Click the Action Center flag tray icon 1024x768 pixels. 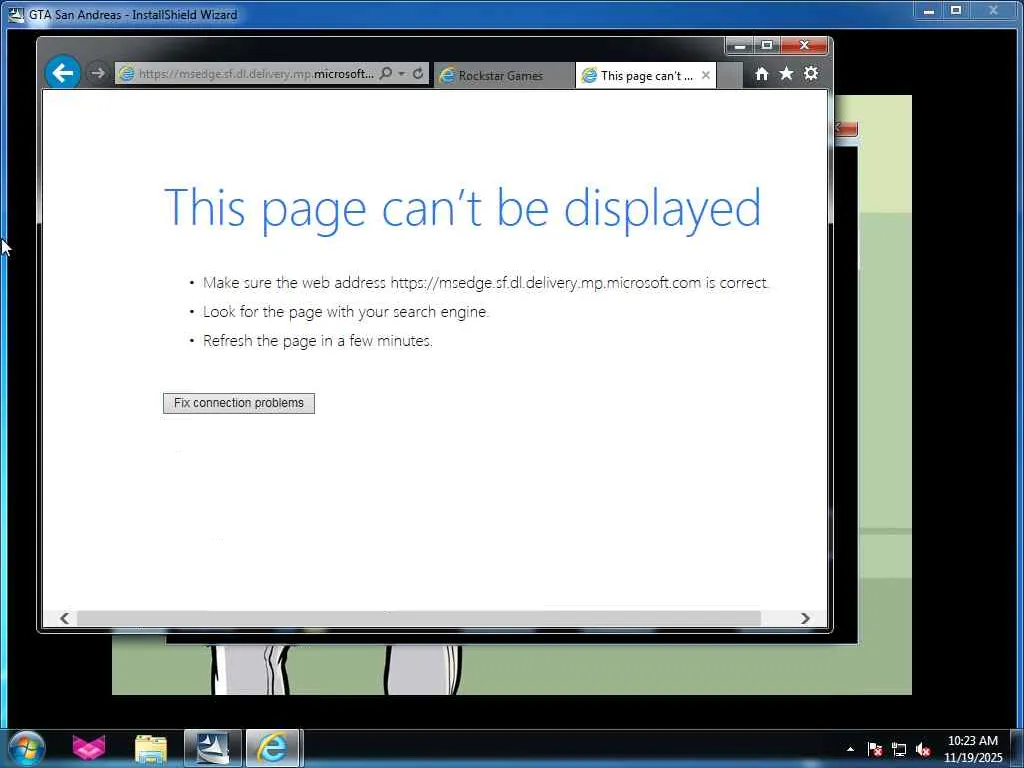(x=874, y=750)
